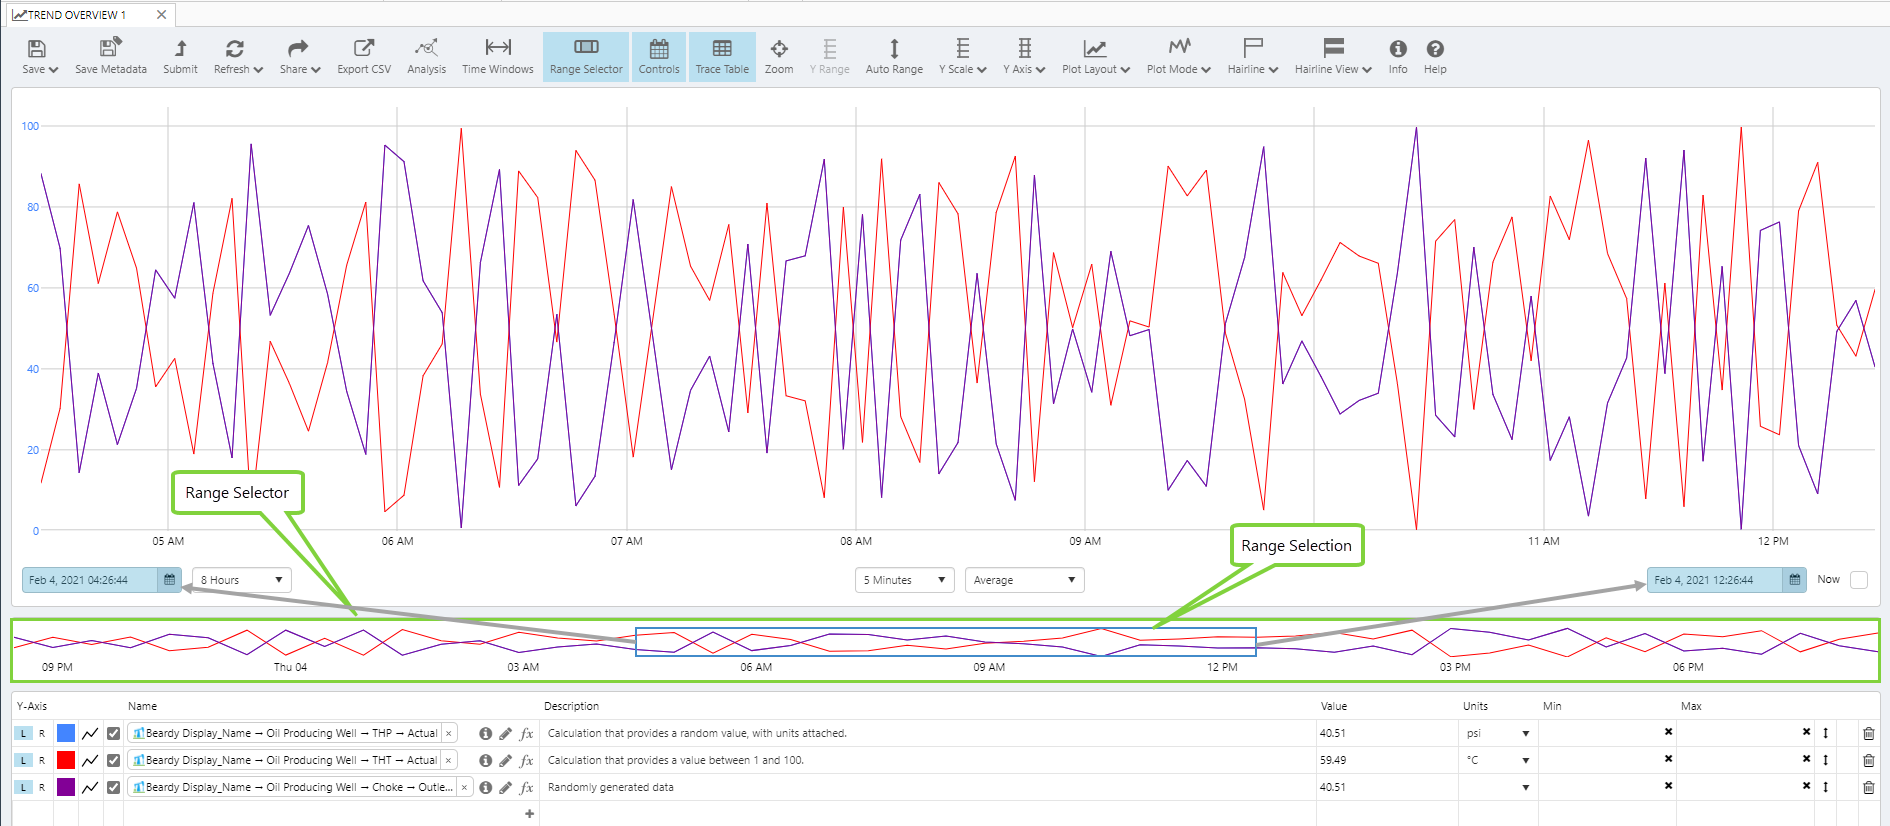The width and height of the screenshot is (1890, 826).
Task: Open the Plot Layout menu
Action: coord(1095,56)
